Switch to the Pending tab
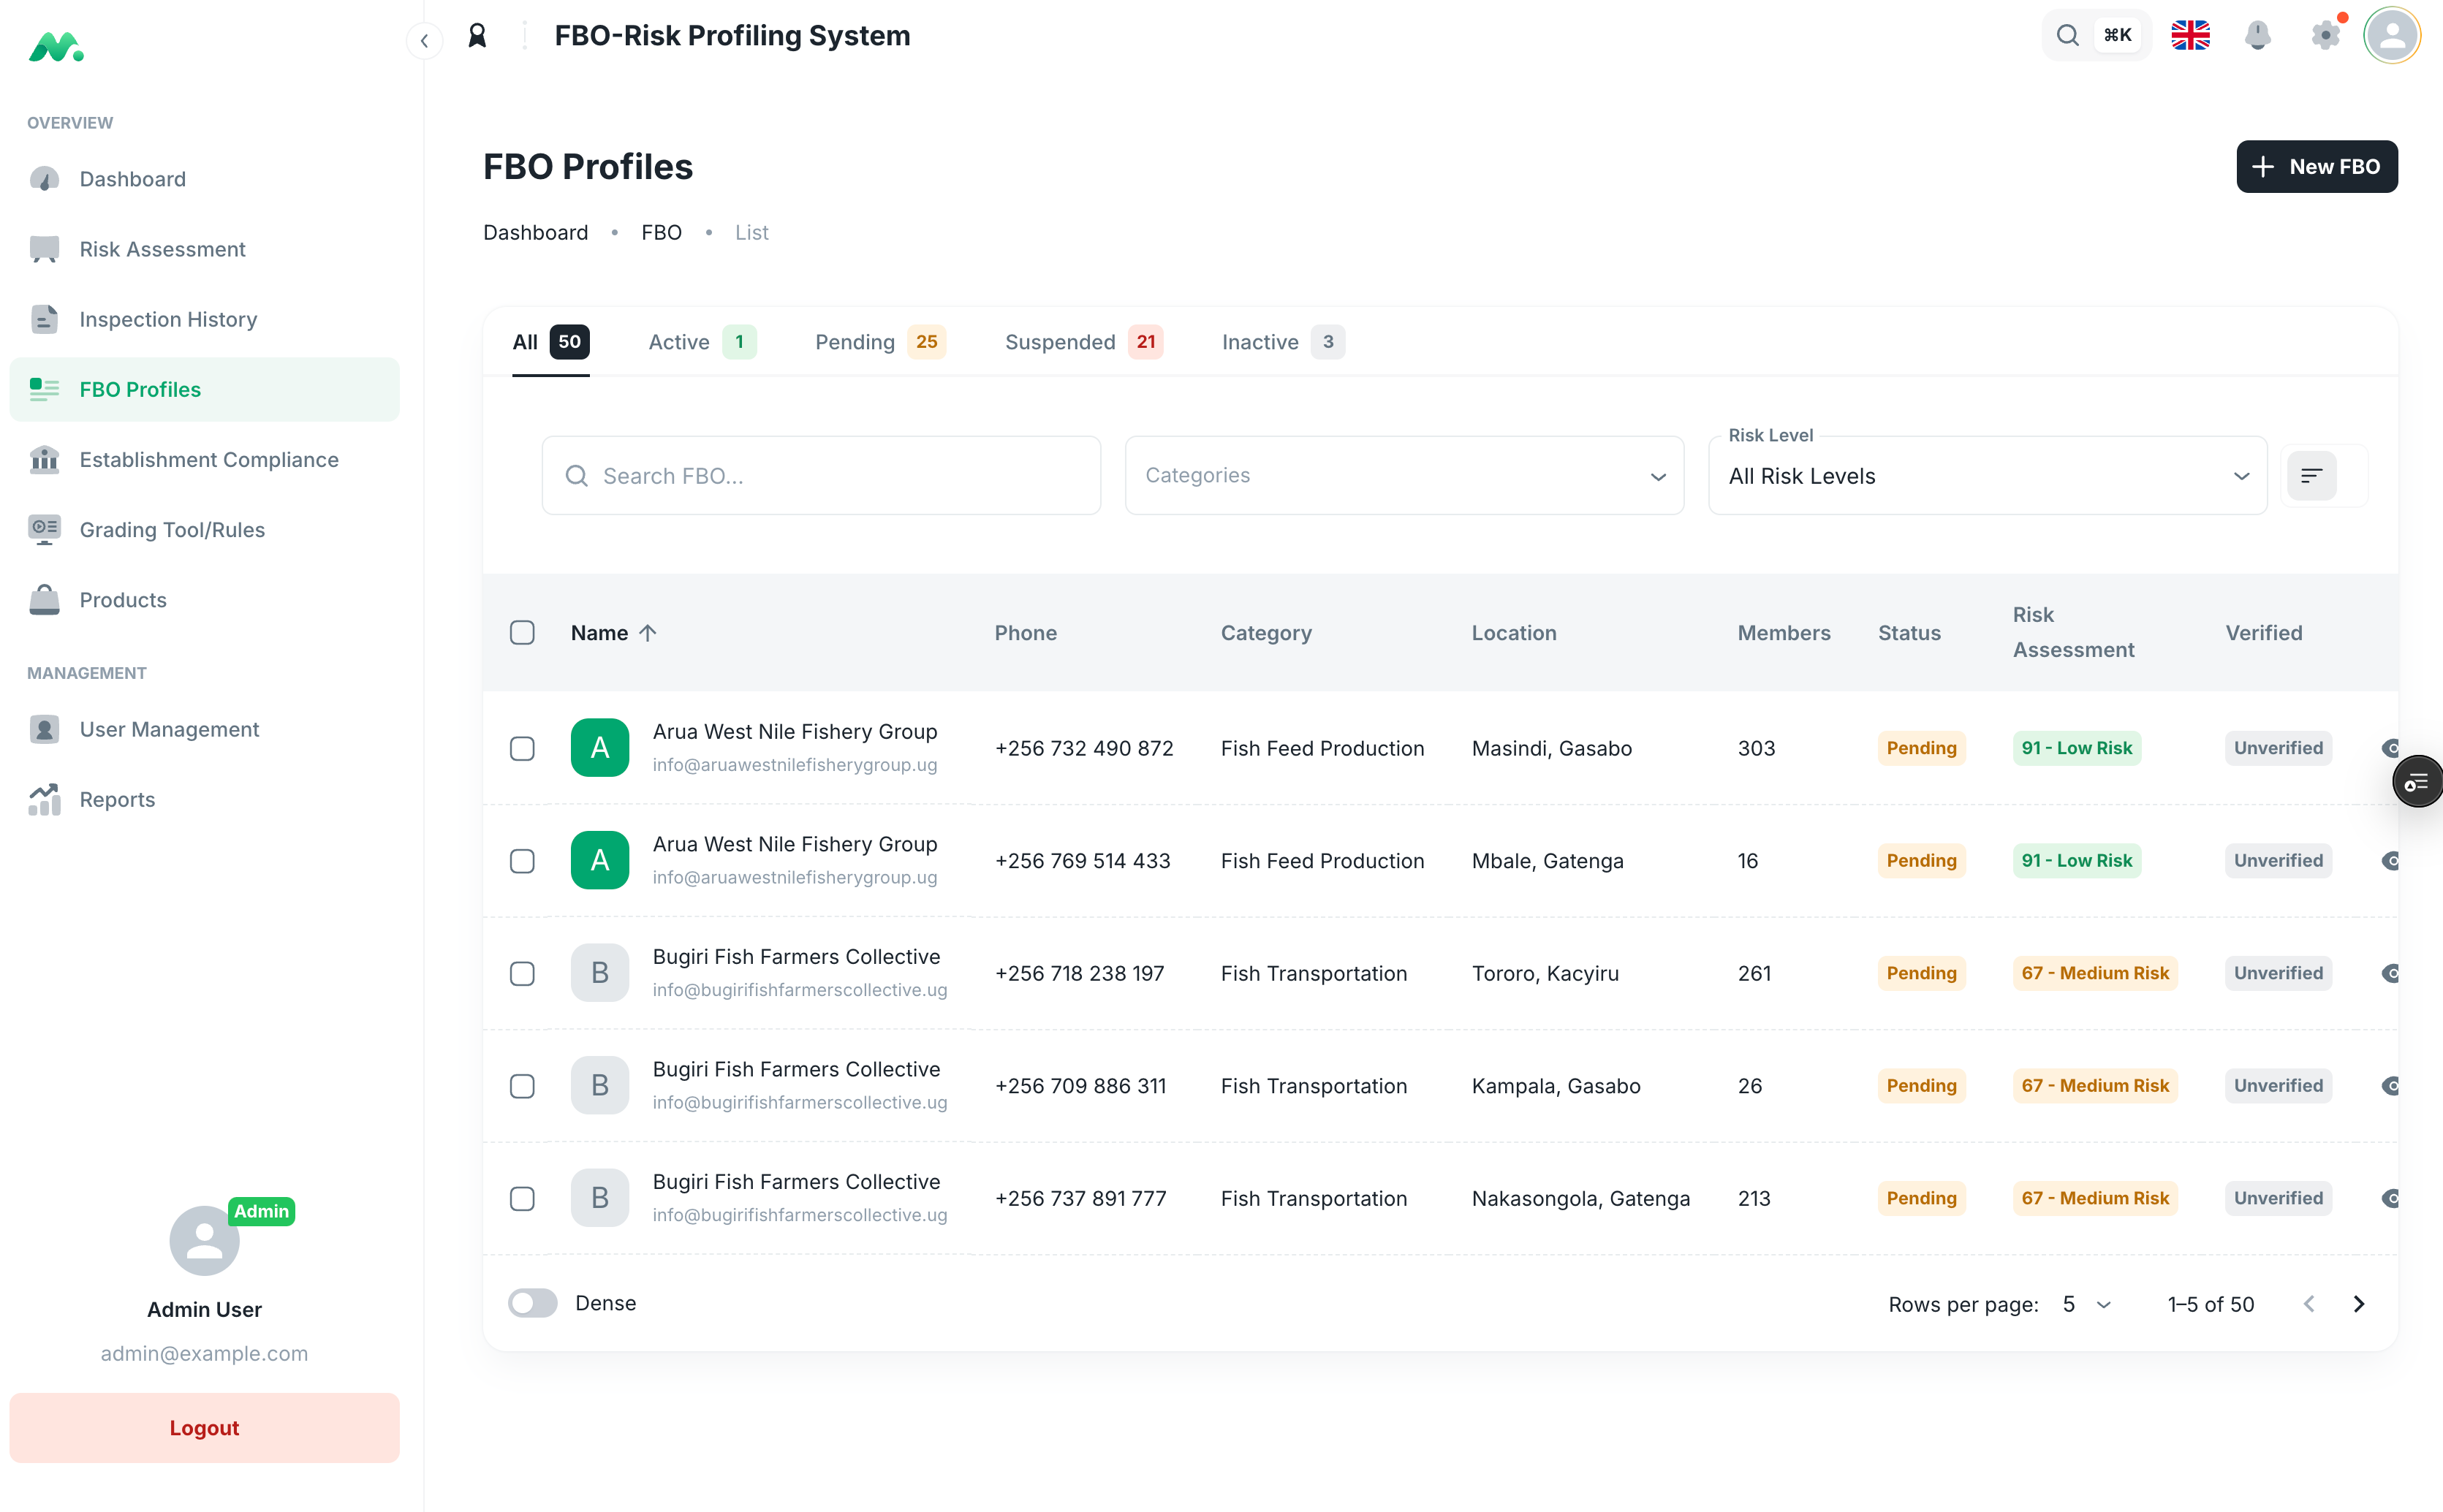The image size is (2443, 1512). point(880,342)
